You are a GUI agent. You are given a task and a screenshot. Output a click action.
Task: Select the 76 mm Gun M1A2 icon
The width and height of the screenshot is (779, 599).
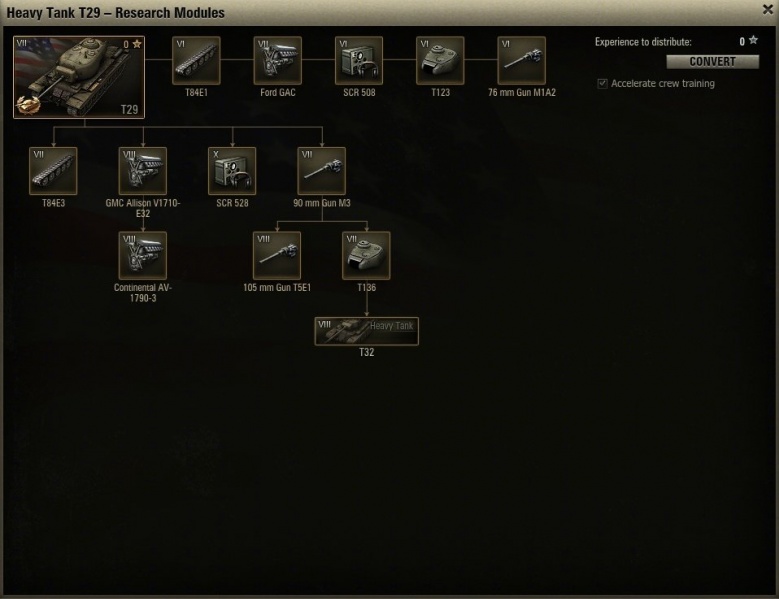522,60
